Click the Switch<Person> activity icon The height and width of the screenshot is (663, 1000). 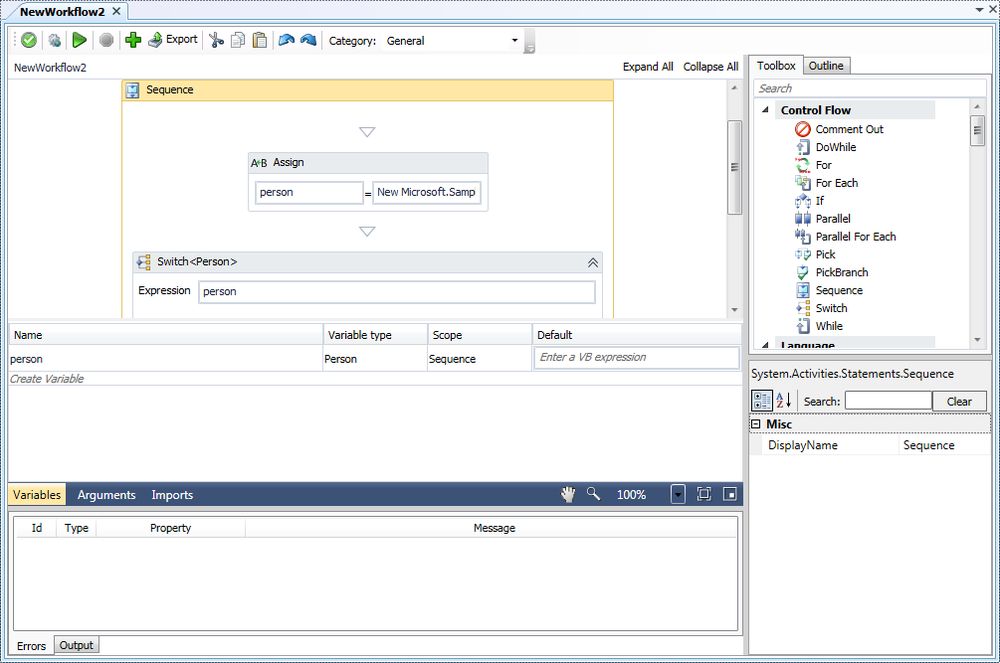(x=144, y=262)
